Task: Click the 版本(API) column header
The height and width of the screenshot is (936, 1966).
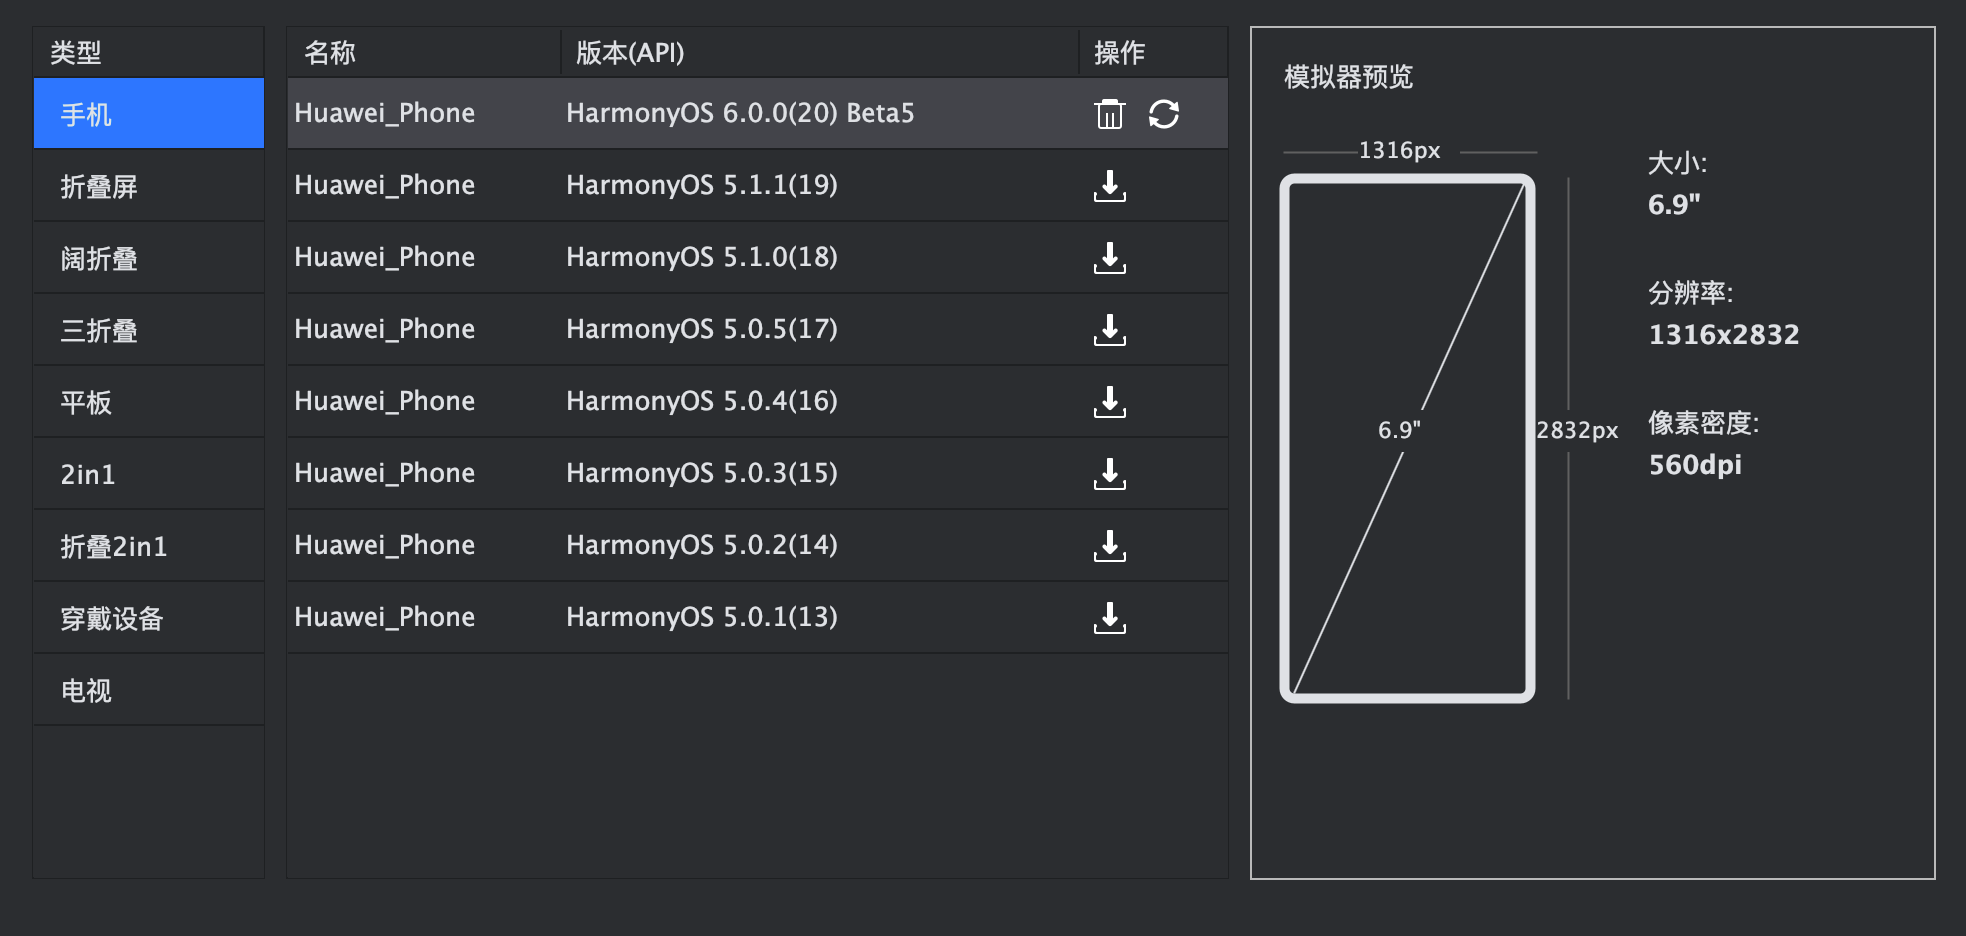Action: tap(630, 53)
